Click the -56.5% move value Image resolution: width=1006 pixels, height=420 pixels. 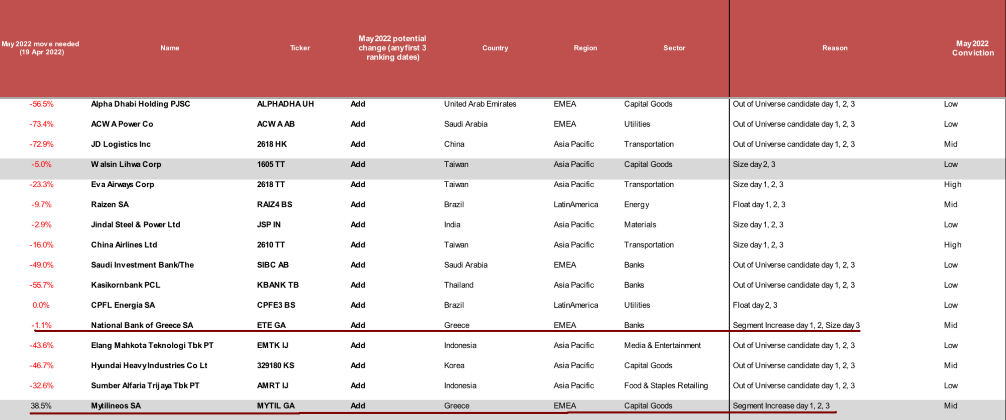tap(41, 104)
